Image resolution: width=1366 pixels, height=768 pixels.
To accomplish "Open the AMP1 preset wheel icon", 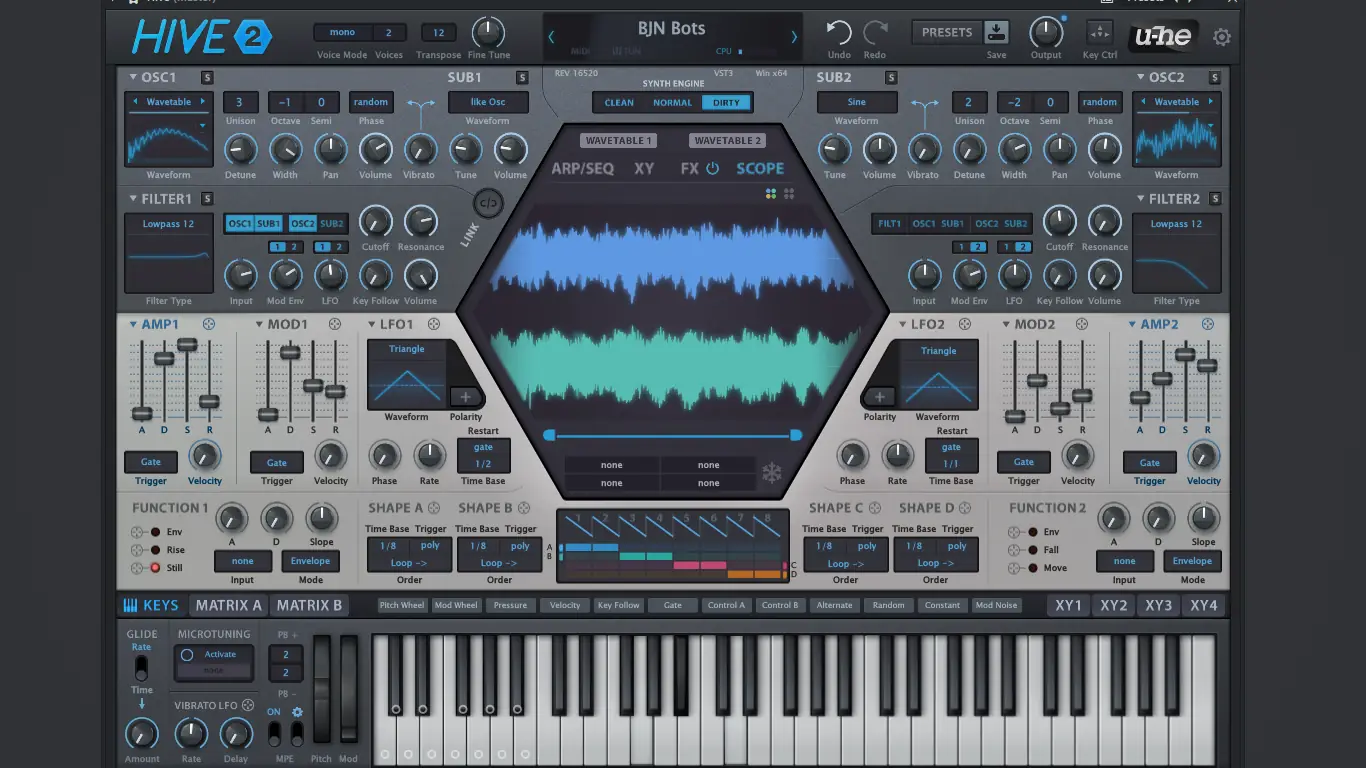I will [208, 324].
